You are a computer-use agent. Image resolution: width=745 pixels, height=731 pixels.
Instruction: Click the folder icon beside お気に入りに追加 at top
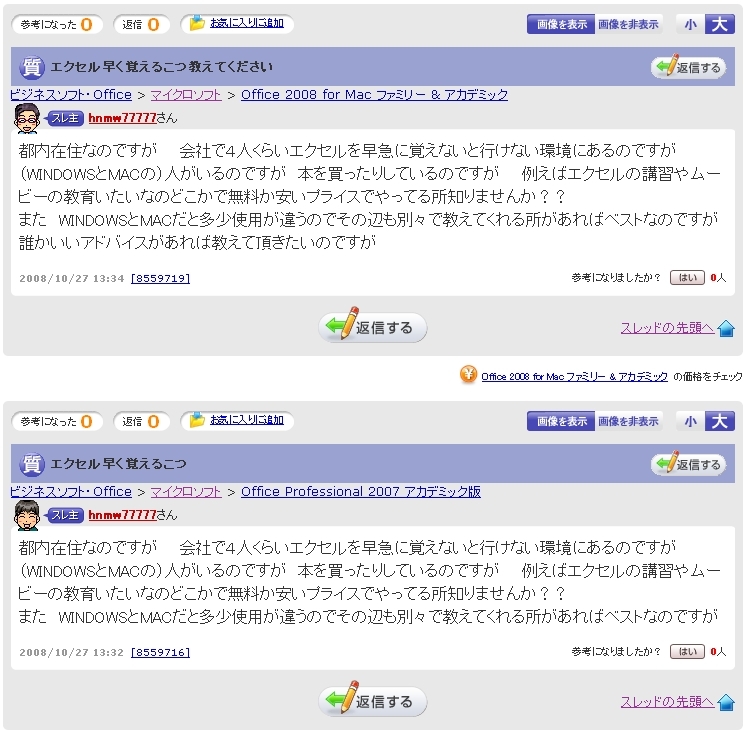(x=197, y=23)
